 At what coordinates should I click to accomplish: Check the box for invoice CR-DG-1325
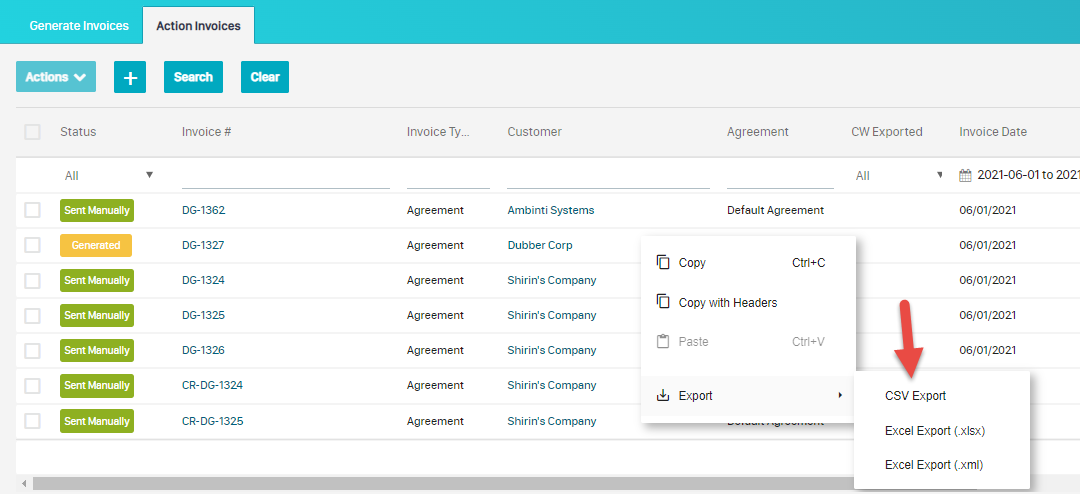pyautogui.click(x=32, y=421)
